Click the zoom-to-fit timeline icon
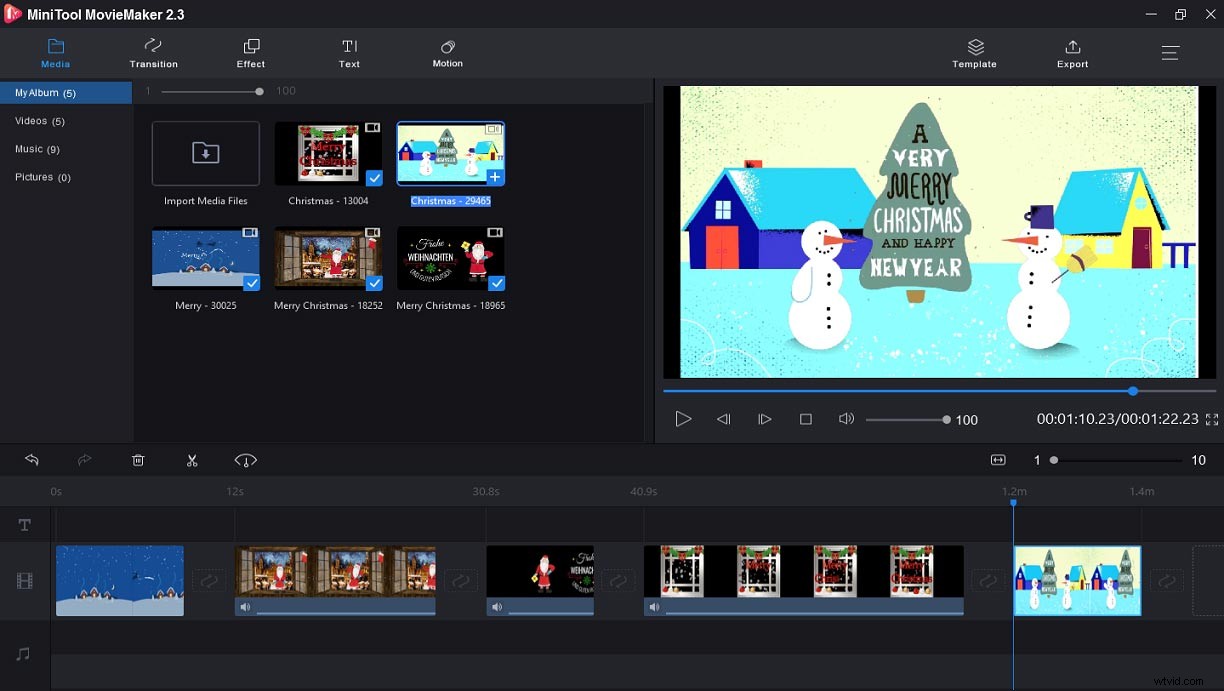This screenshot has width=1224, height=691. (x=997, y=459)
